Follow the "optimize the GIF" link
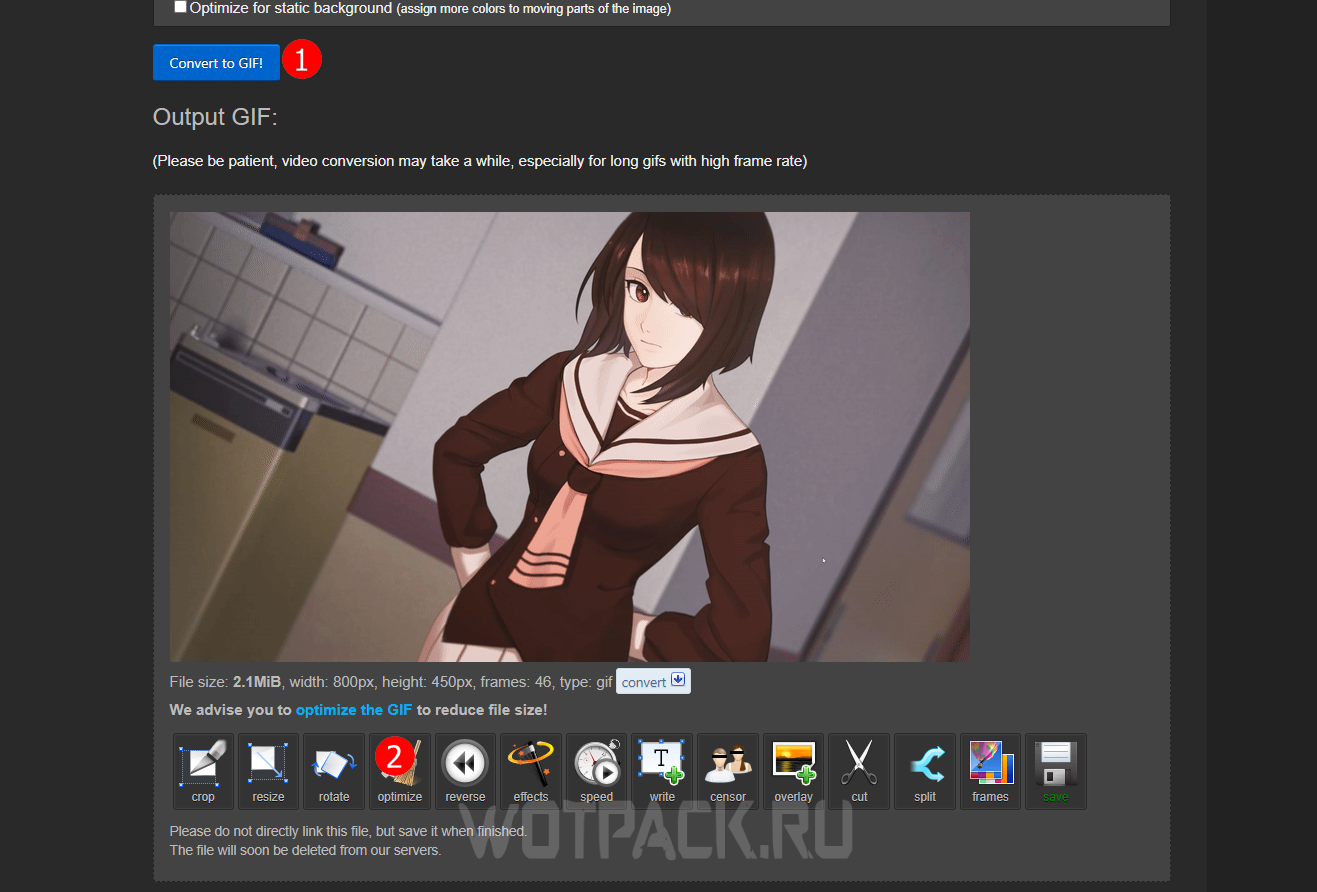Viewport: 1317px width, 892px height. click(x=354, y=710)
